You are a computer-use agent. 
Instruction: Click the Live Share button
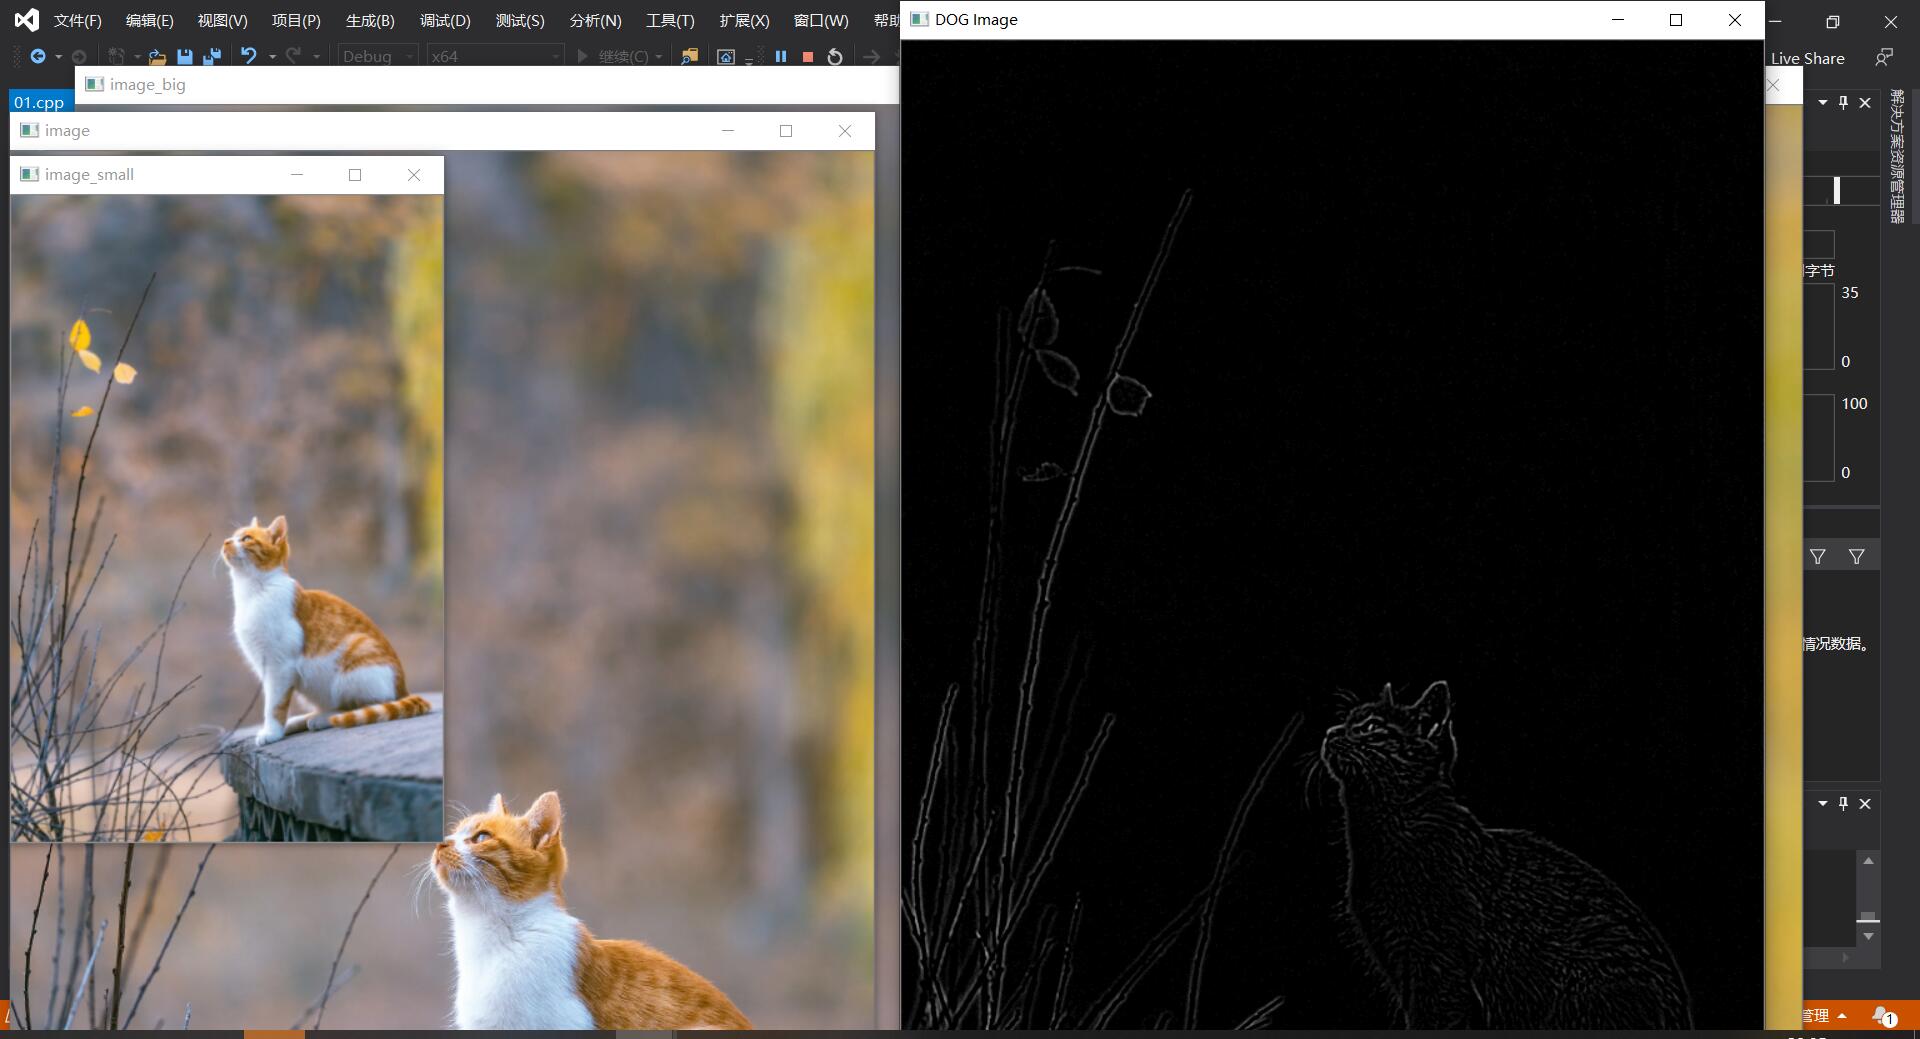tap(1807, 58)
